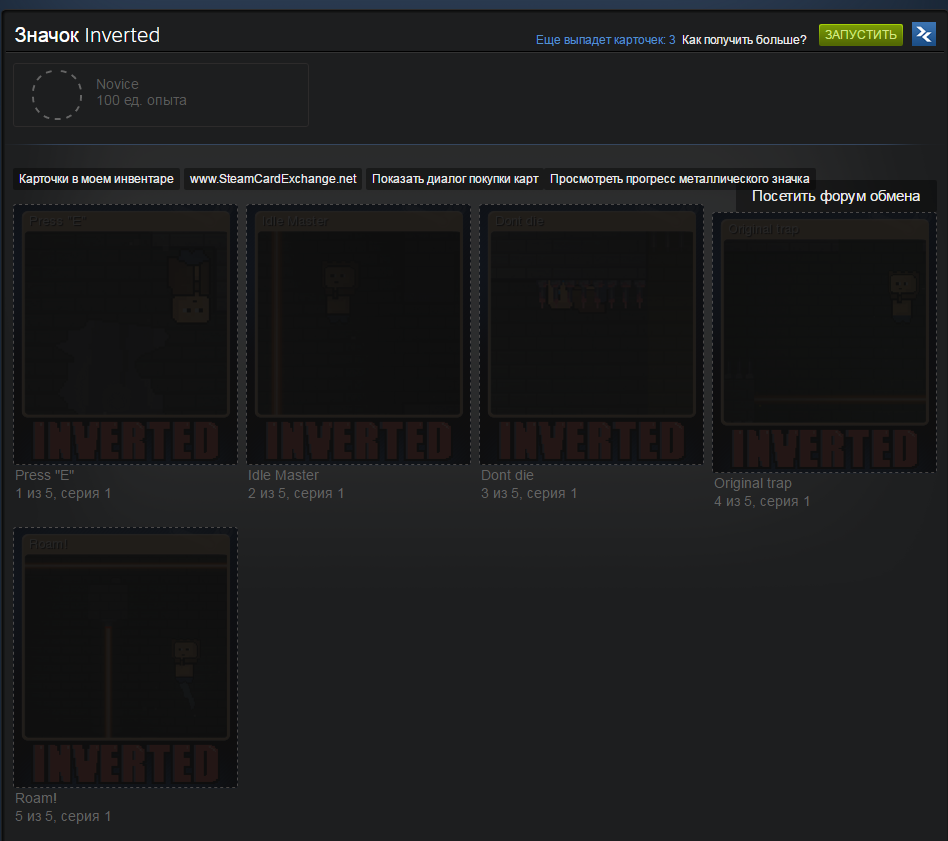Select the Dont die card thumbnail
This screenshot has height=841, width=948.
click(x=591, y=334)
